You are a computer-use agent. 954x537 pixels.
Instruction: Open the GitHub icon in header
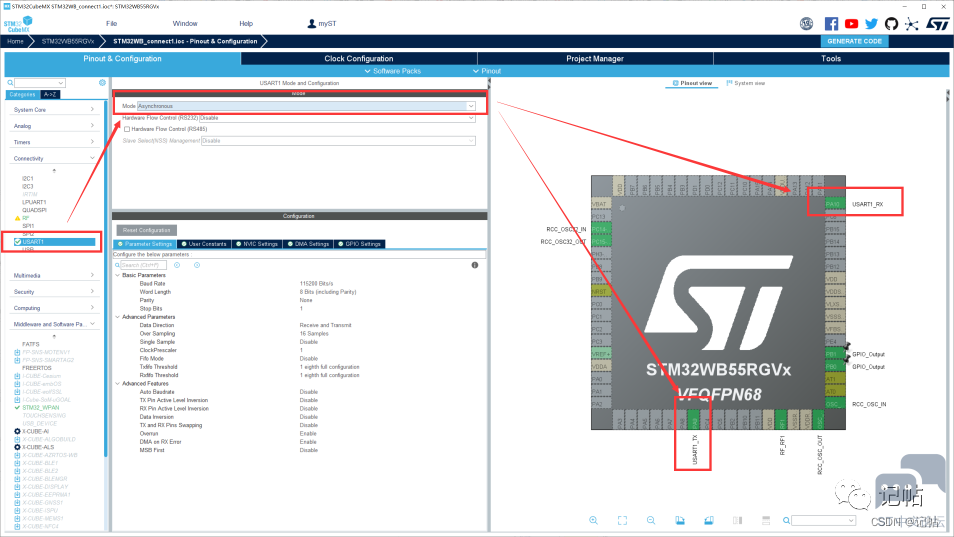(891, 24)
